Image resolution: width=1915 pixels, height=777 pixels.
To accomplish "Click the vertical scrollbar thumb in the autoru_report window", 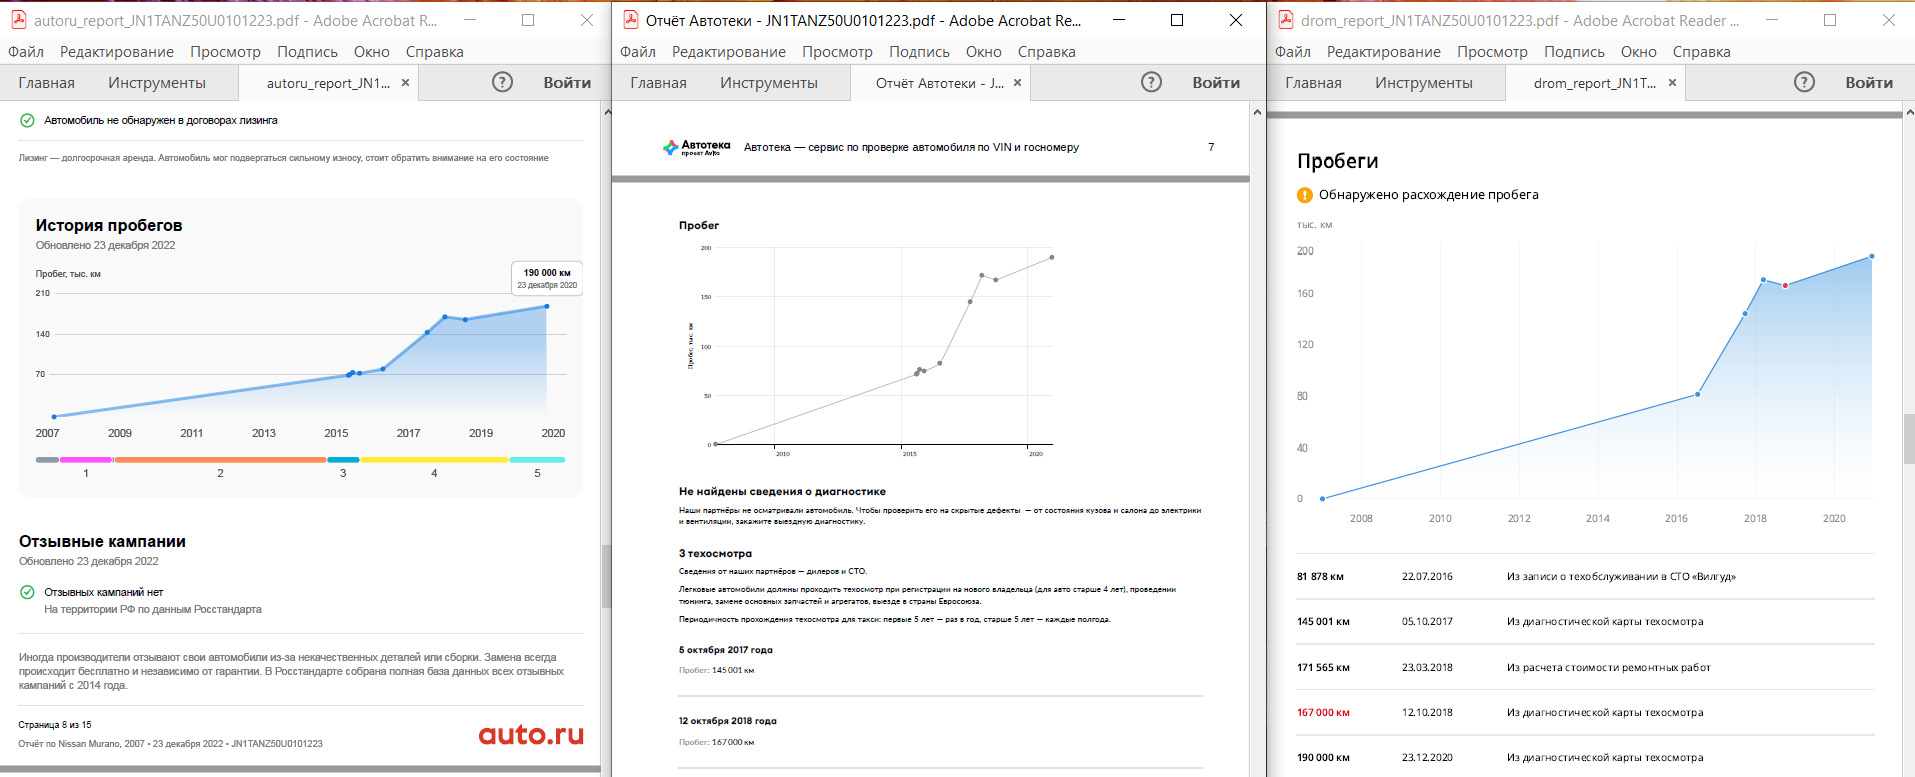I will point(606,577).
